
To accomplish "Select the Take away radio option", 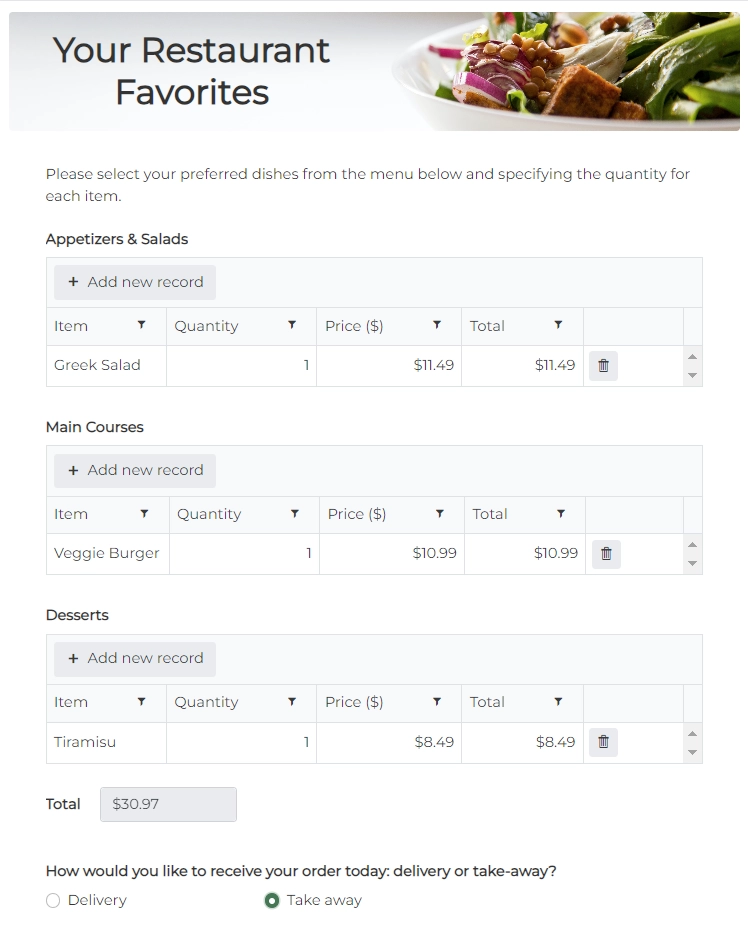I will [x=272, y=901].
